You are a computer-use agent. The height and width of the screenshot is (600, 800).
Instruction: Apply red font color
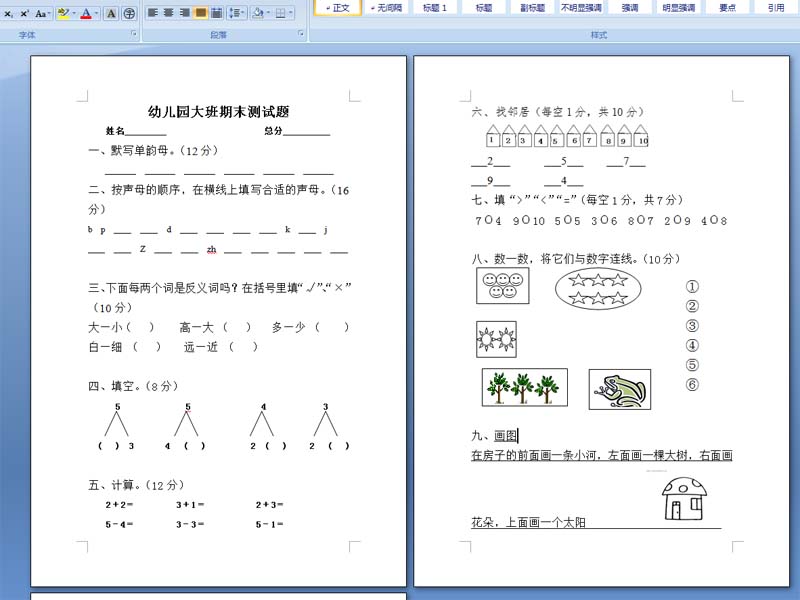(86, 14)
